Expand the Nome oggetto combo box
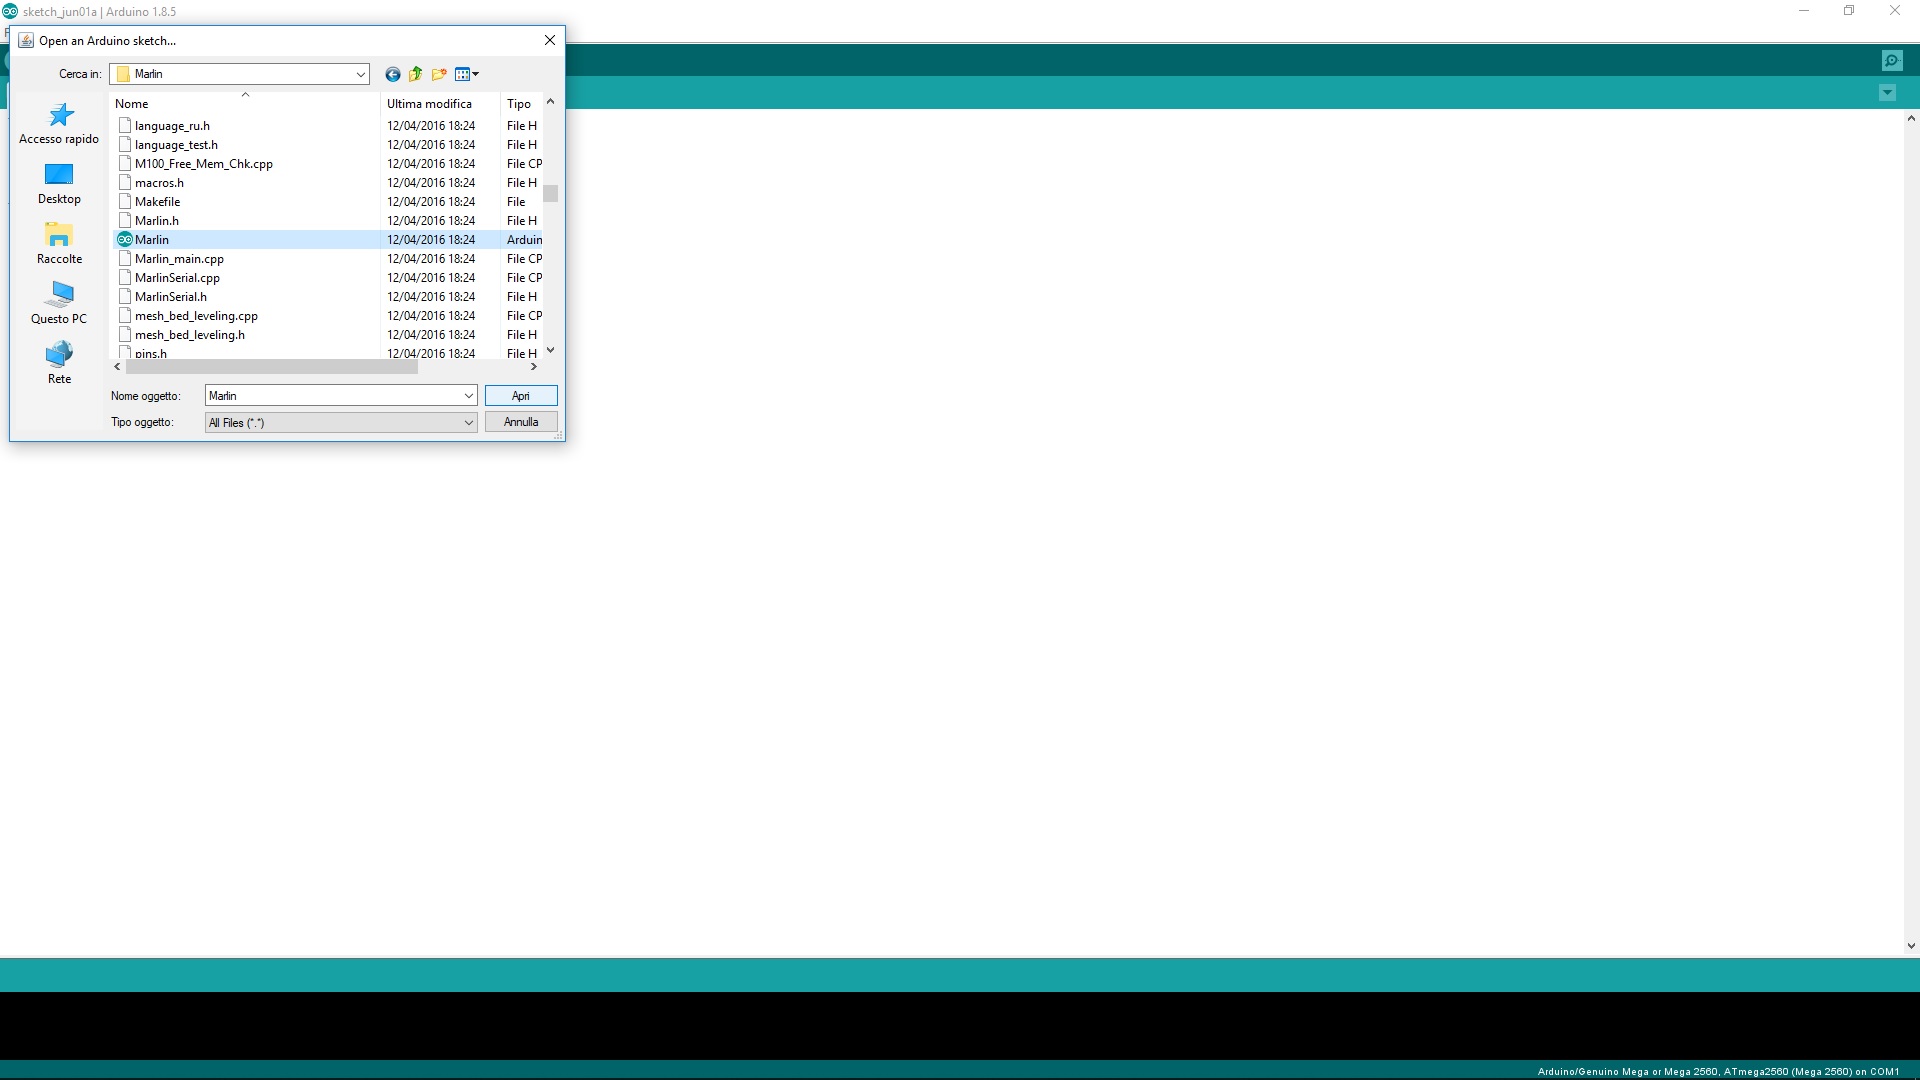 (x=468, y=396)
